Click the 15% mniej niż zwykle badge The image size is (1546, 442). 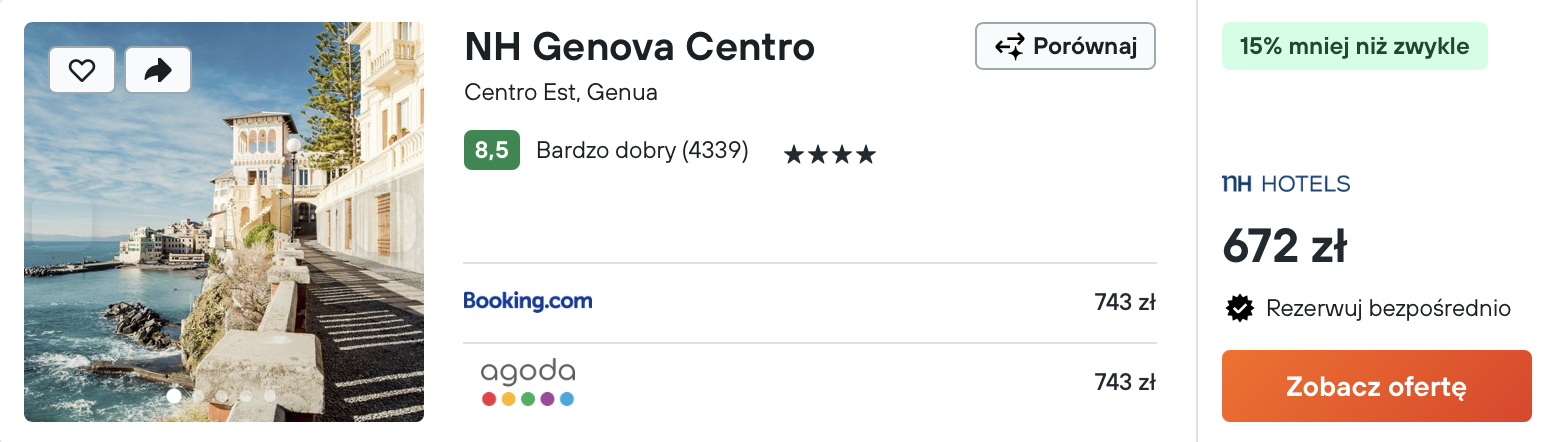(1354, 46)
